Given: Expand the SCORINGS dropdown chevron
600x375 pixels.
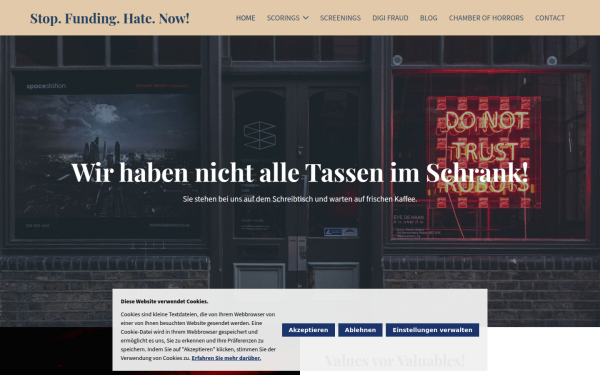Looking at the screenshot, I should coord(306,18).
